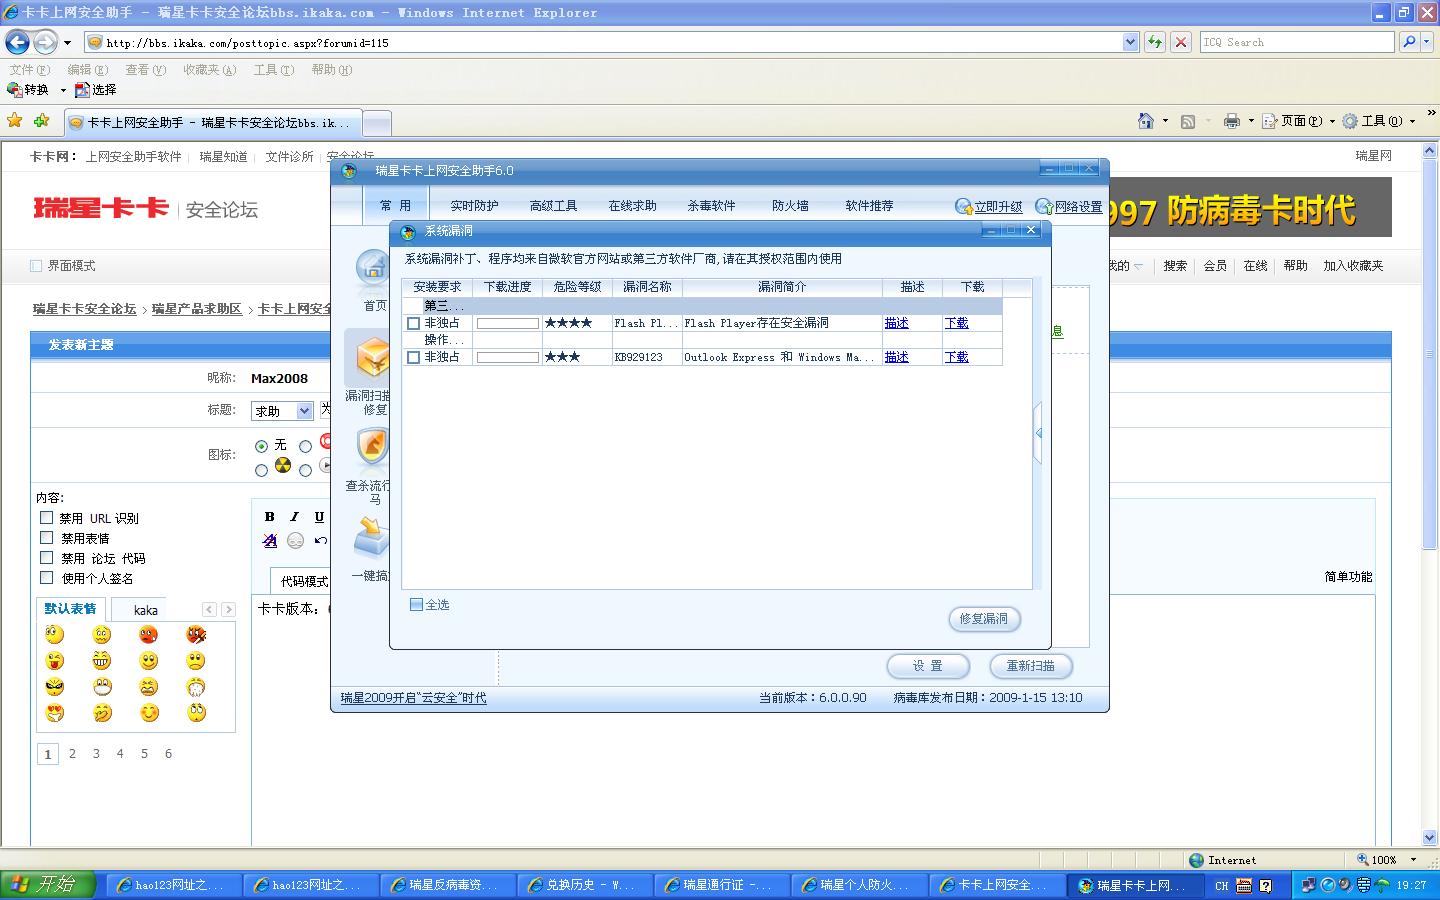Insert the heart-eyes smiley emoticon
The width and height of the screenshot is (1440, 900).
point(54,713)
